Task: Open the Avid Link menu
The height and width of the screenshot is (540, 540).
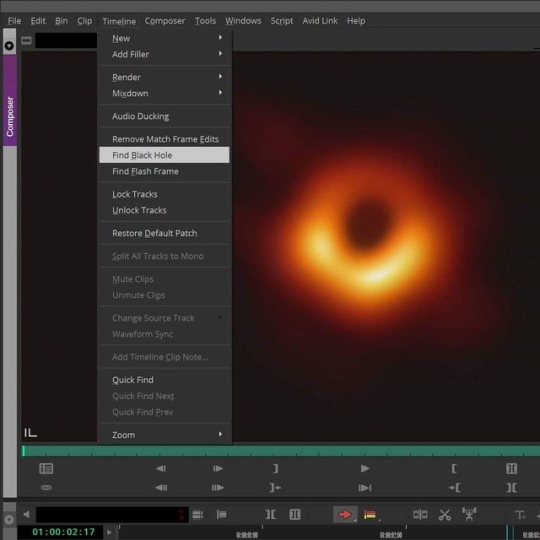Action: click(320, 21)
